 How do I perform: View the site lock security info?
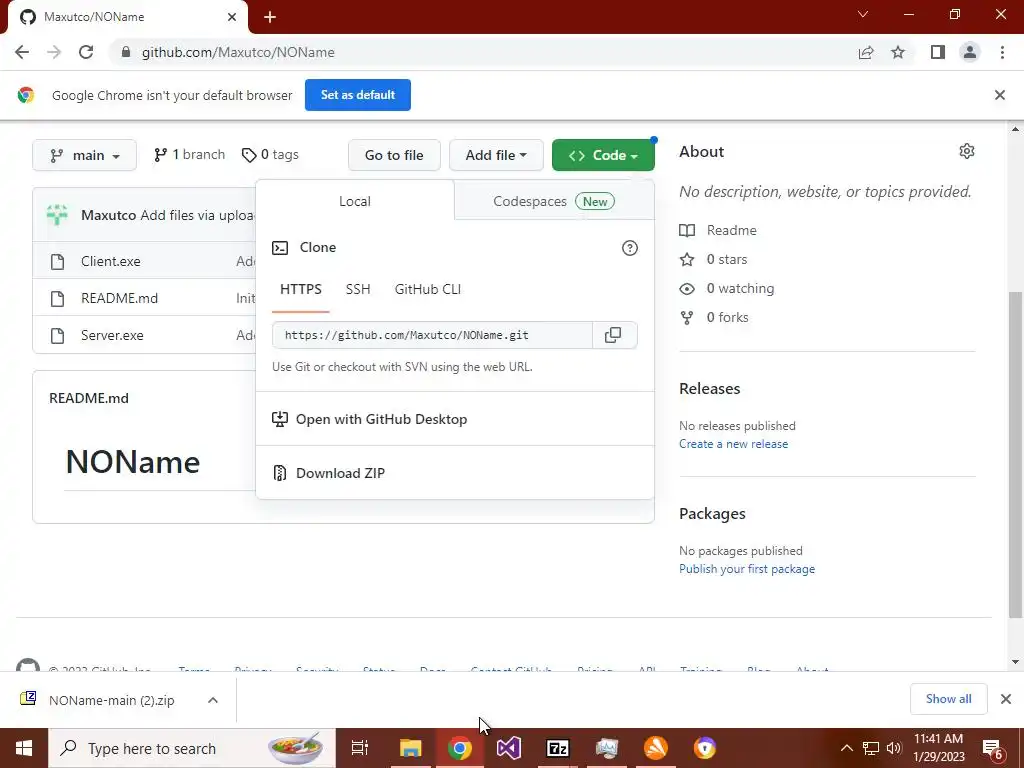[x=126, y=52]
